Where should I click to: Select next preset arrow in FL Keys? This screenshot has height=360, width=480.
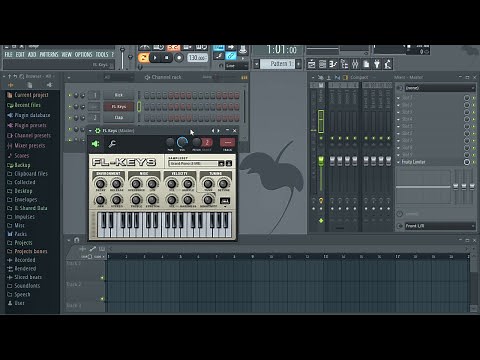[x=218, y=131]
